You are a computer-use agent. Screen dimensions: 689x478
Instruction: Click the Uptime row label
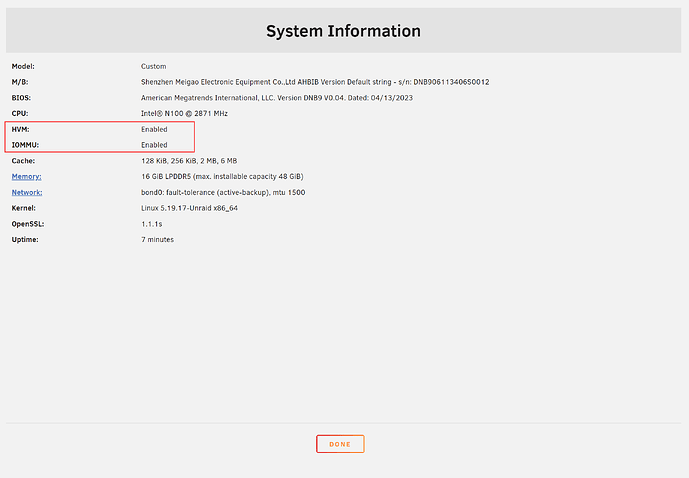(25, 240)
